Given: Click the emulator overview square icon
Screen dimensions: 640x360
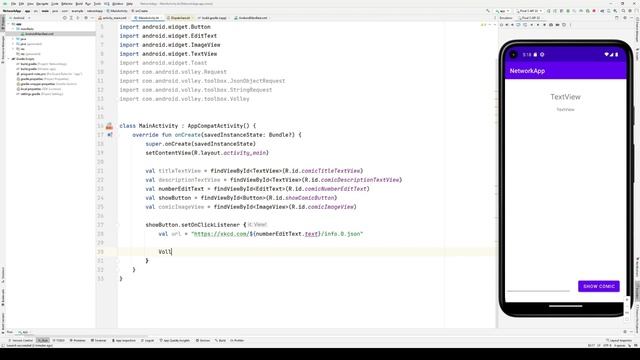Looking at the screenshot, I should click(544, 24).
